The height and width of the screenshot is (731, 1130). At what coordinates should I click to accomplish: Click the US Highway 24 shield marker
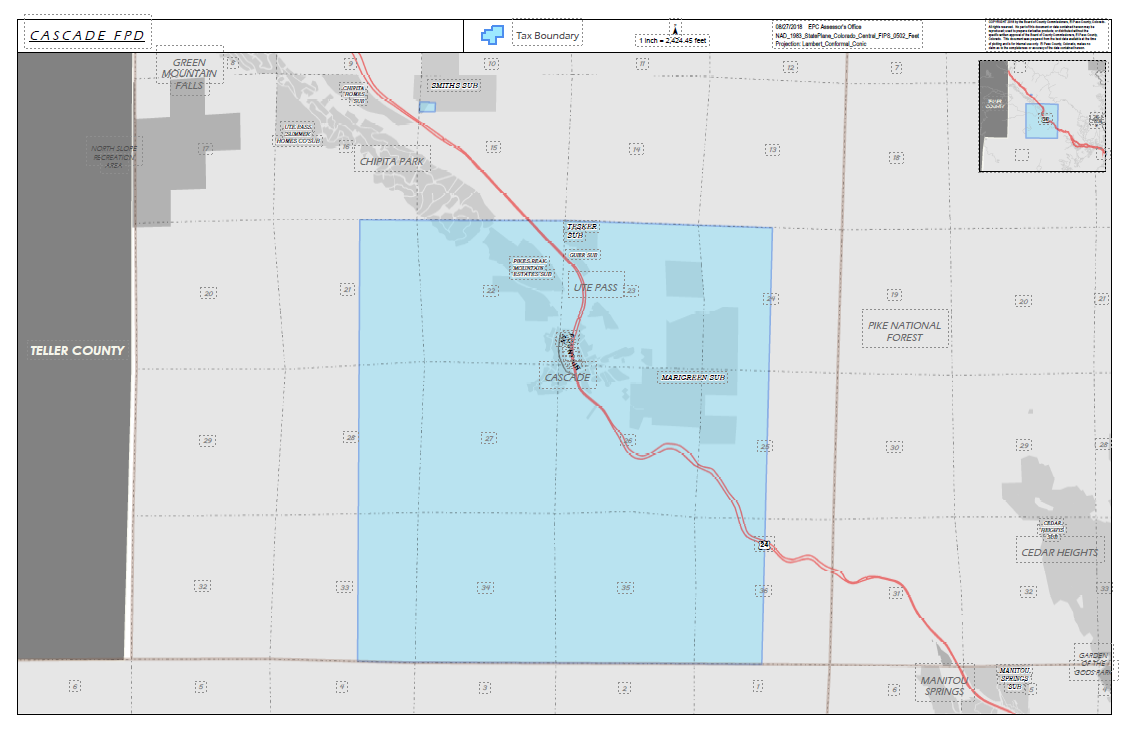pyautogui.click(x=763, y=546)
